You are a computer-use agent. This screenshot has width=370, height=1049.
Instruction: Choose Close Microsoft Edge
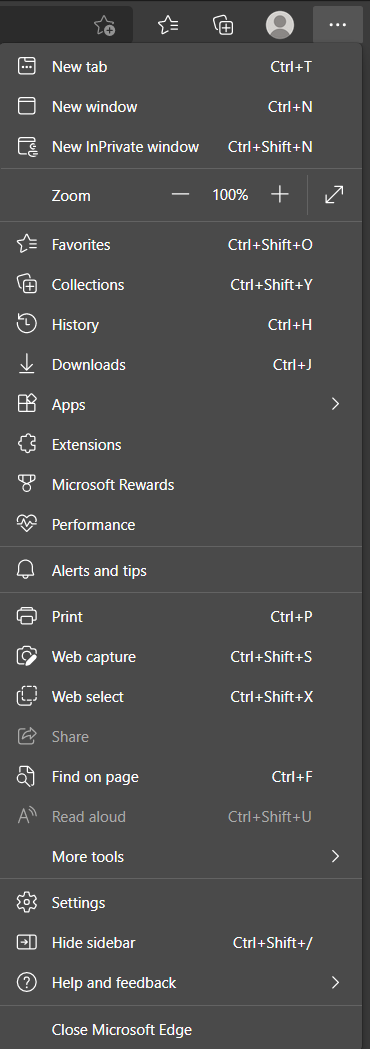pyautogui.click(x=185, y=1030)
